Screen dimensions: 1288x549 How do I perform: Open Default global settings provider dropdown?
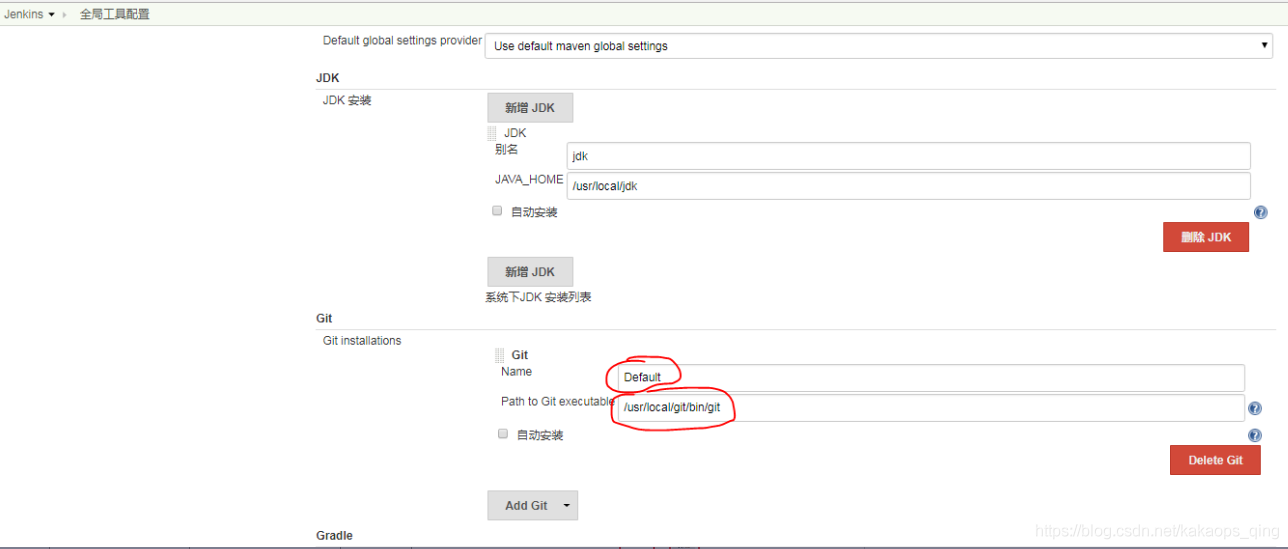coord(878,46)
